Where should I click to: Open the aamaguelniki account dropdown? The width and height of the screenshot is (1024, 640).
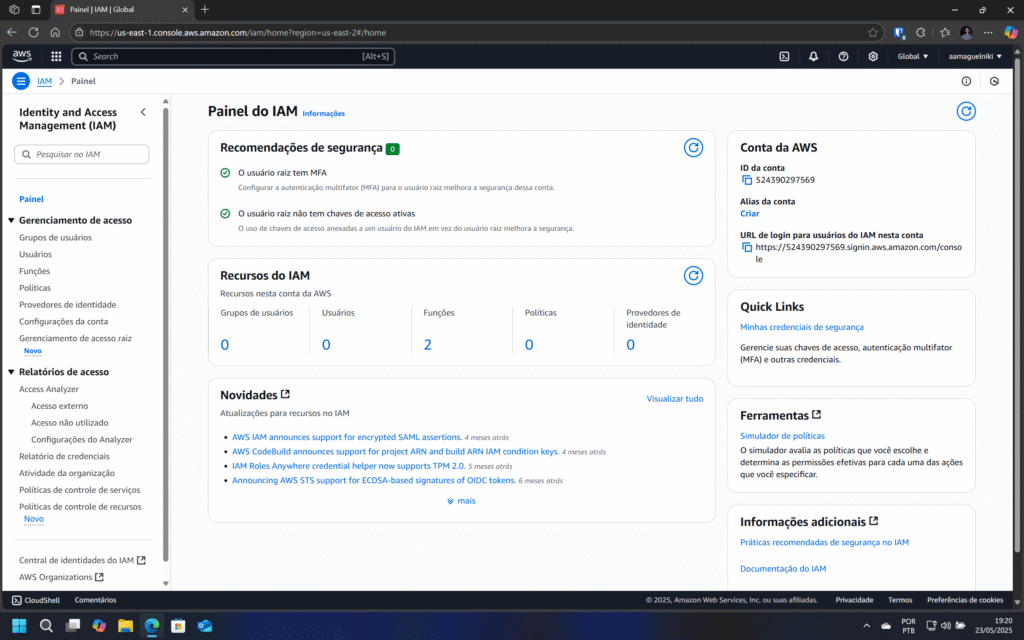tap(975, 57)
